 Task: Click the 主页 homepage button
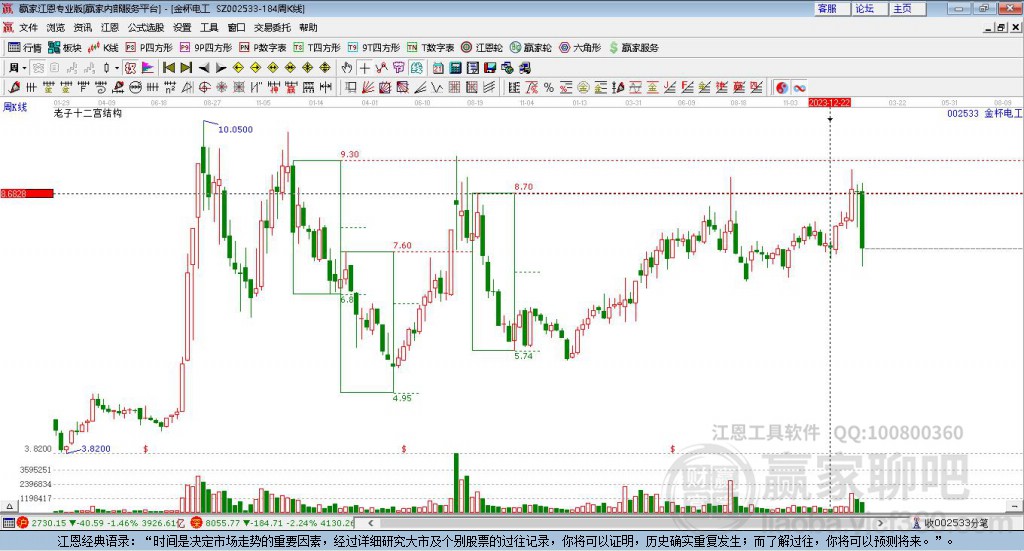click(x=907, y=8)
